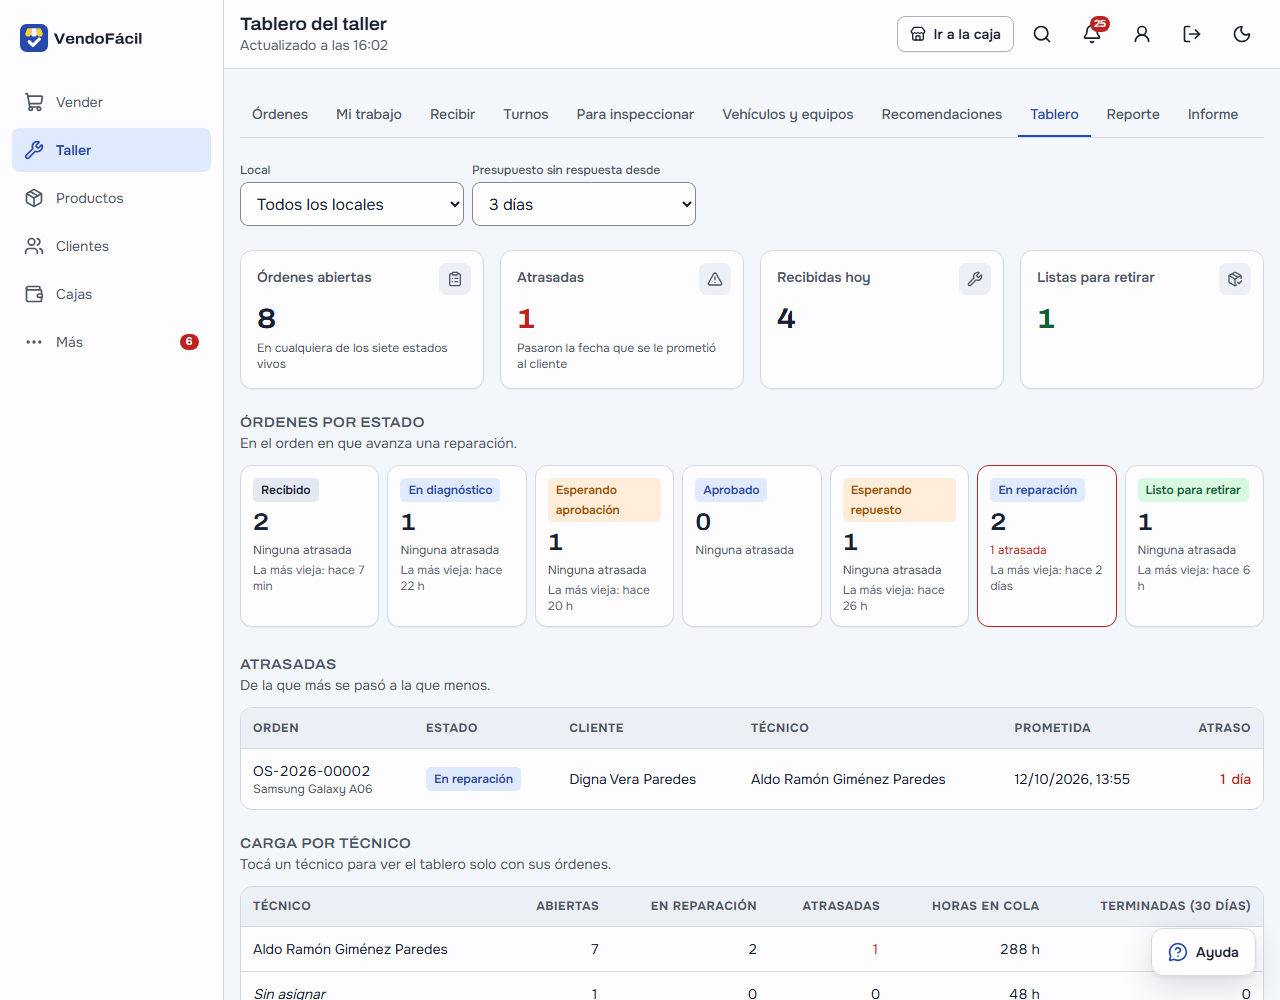Open the search magnifier icon
This screenshot has height=1000, width=1280.
coord(1042,34)
